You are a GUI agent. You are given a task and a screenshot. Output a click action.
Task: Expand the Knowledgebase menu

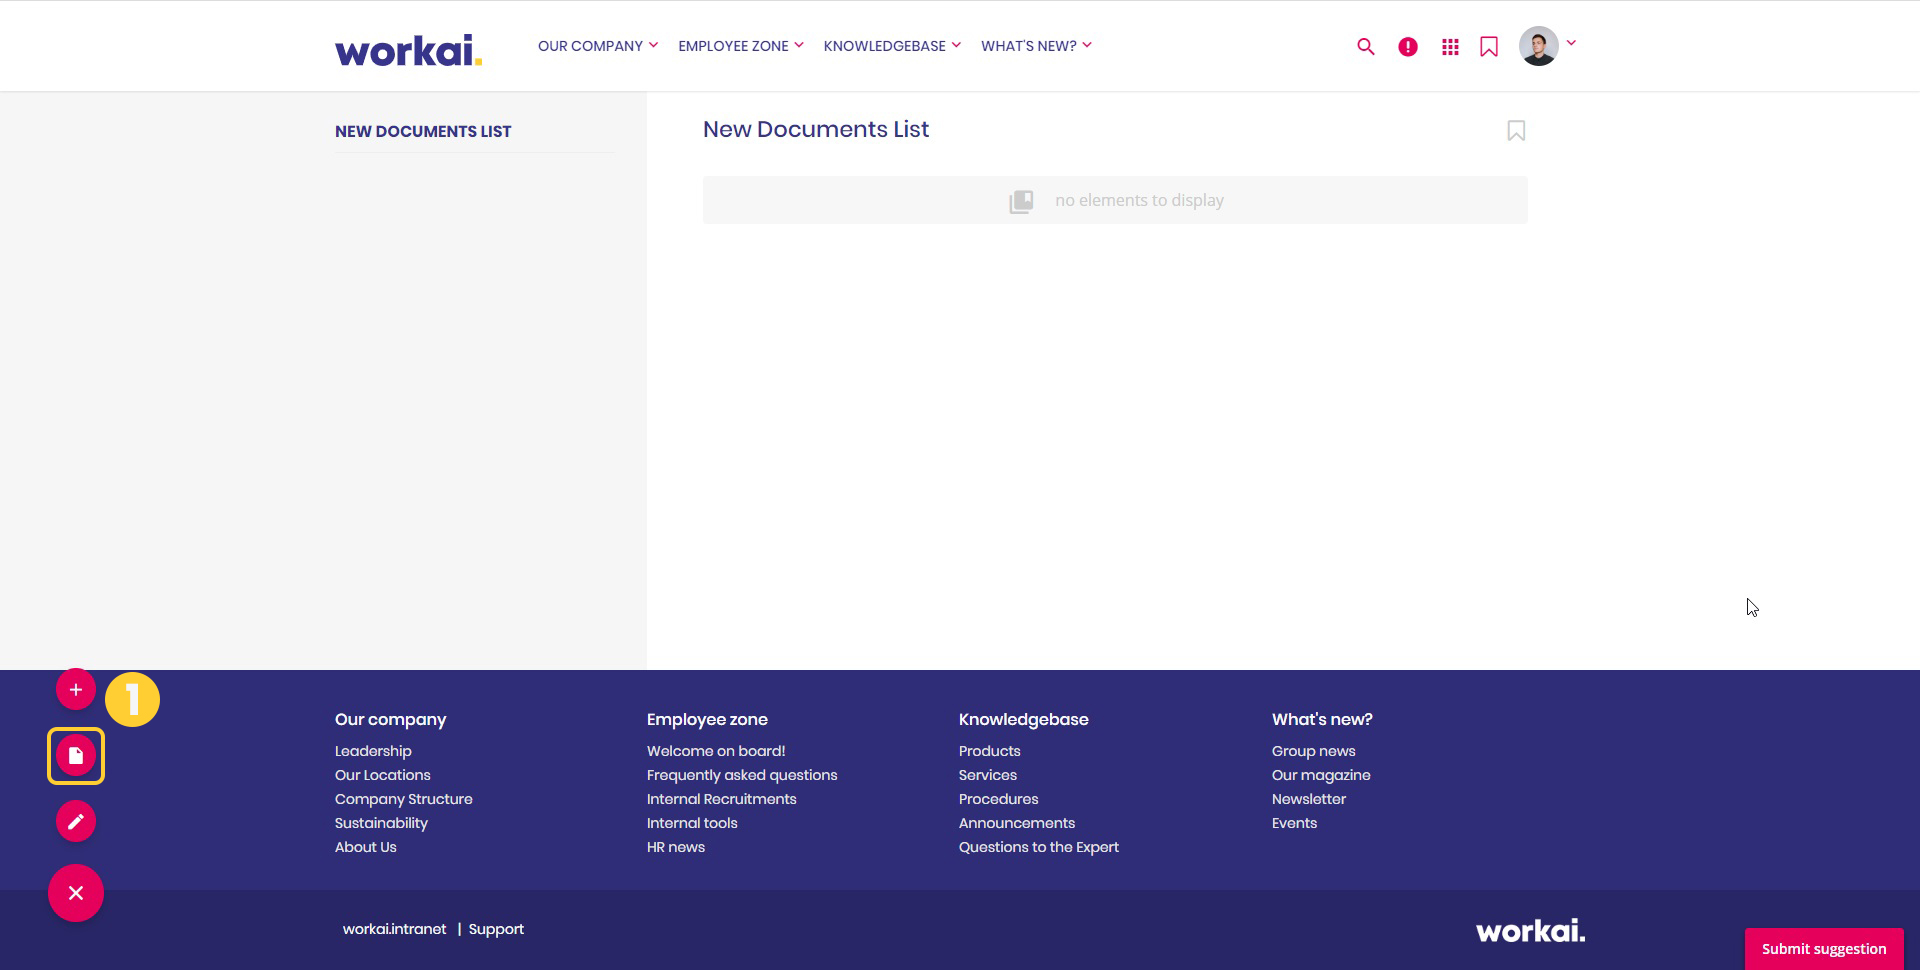[892, 46]
